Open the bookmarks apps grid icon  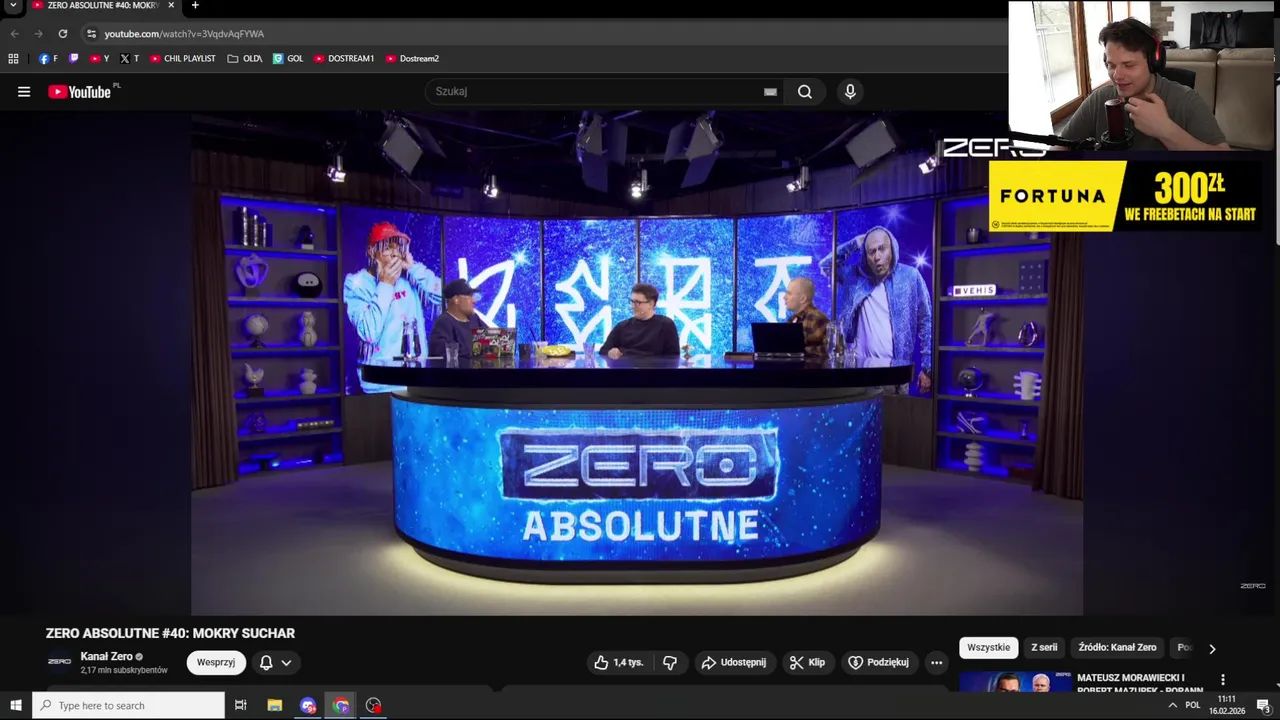(13, 59)
